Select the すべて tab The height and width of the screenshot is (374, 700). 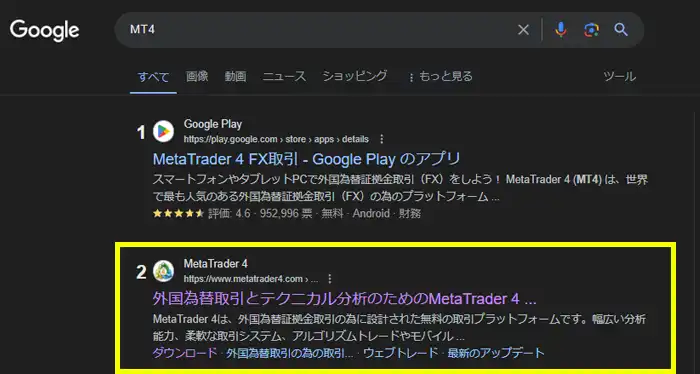(x=153, y=77)
